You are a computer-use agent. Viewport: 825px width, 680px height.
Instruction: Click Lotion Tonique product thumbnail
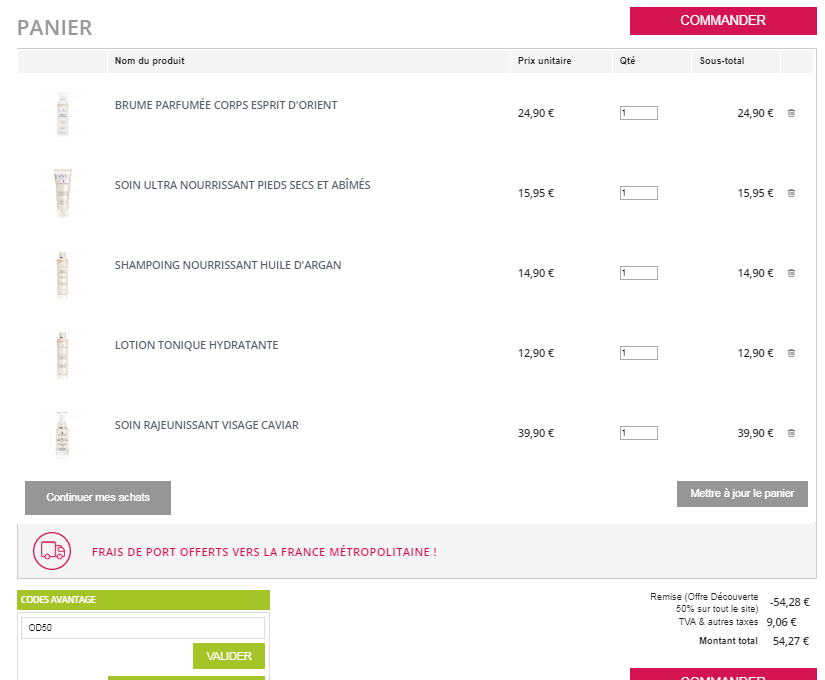tap(62, 353)
